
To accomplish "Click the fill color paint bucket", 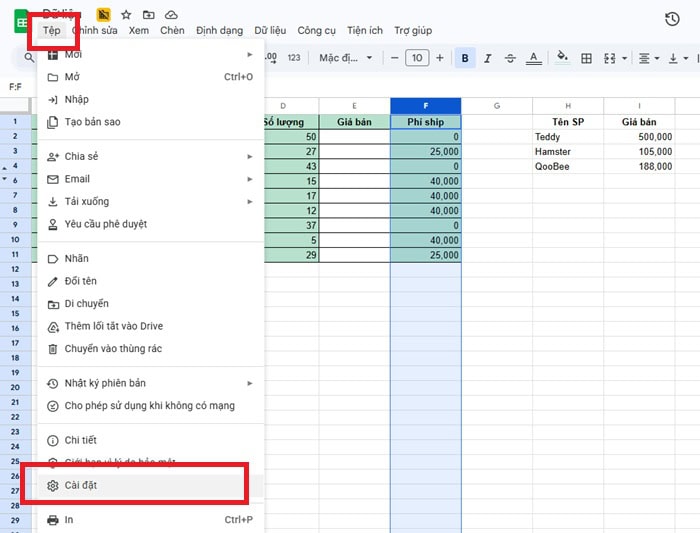I will pyautogui.click(x=563, y=58).
